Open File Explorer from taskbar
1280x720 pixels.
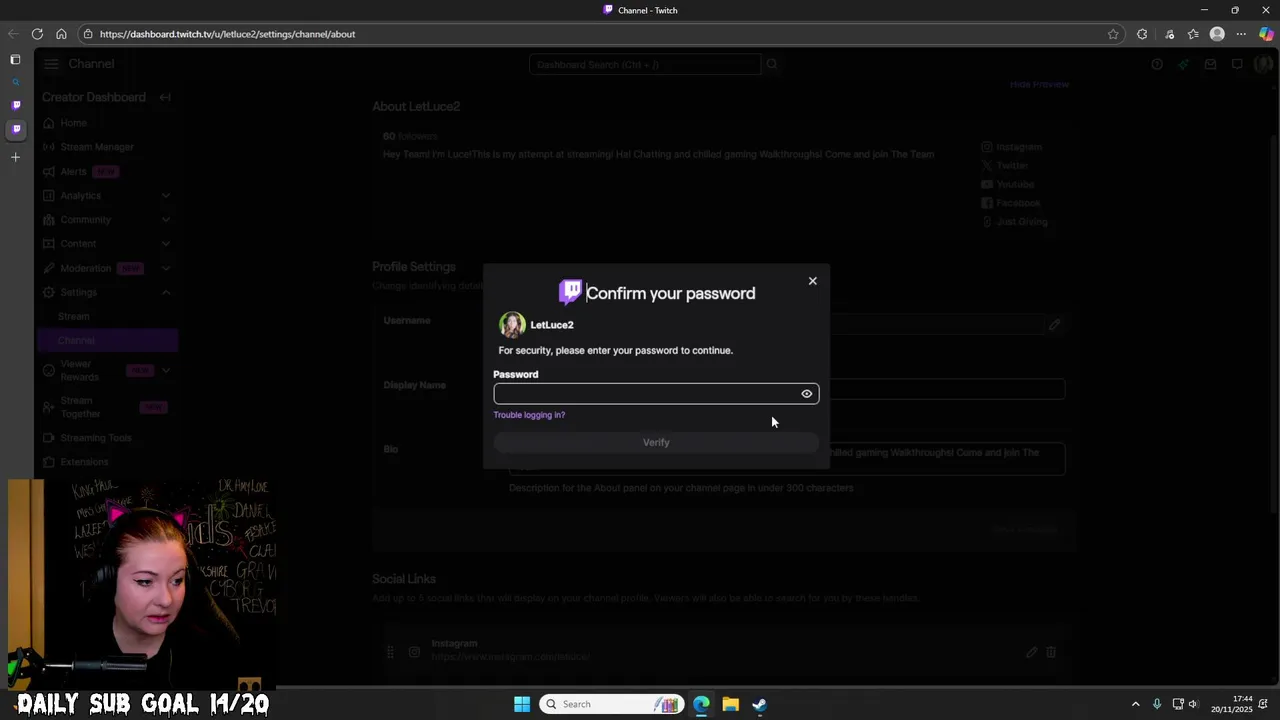730,704
